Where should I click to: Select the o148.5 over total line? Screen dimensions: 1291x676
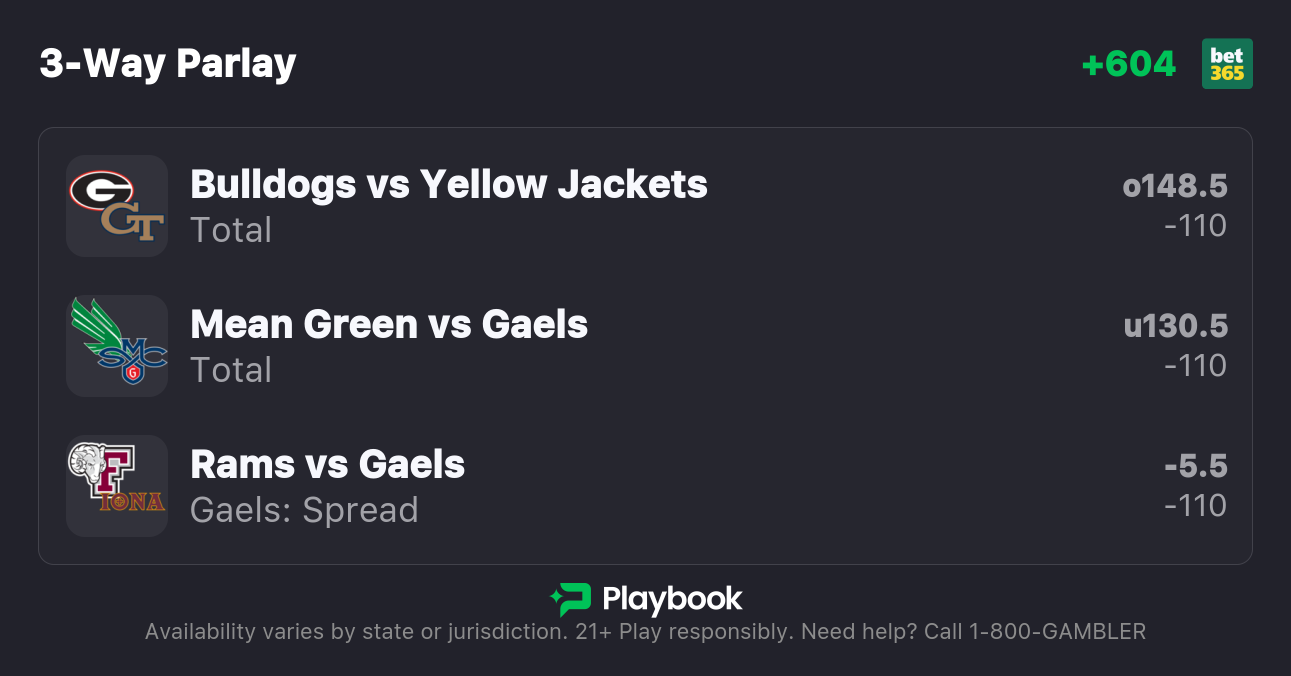point(1174,186)
